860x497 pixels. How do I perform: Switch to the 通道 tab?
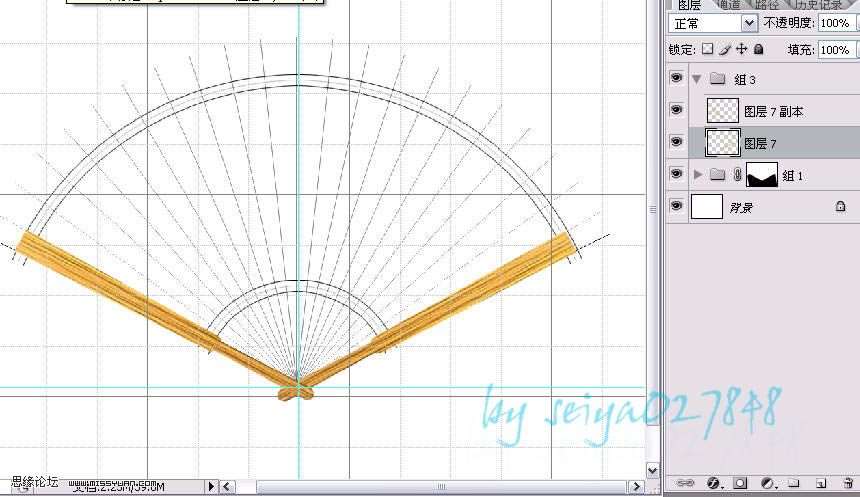(x=732, y=5)
